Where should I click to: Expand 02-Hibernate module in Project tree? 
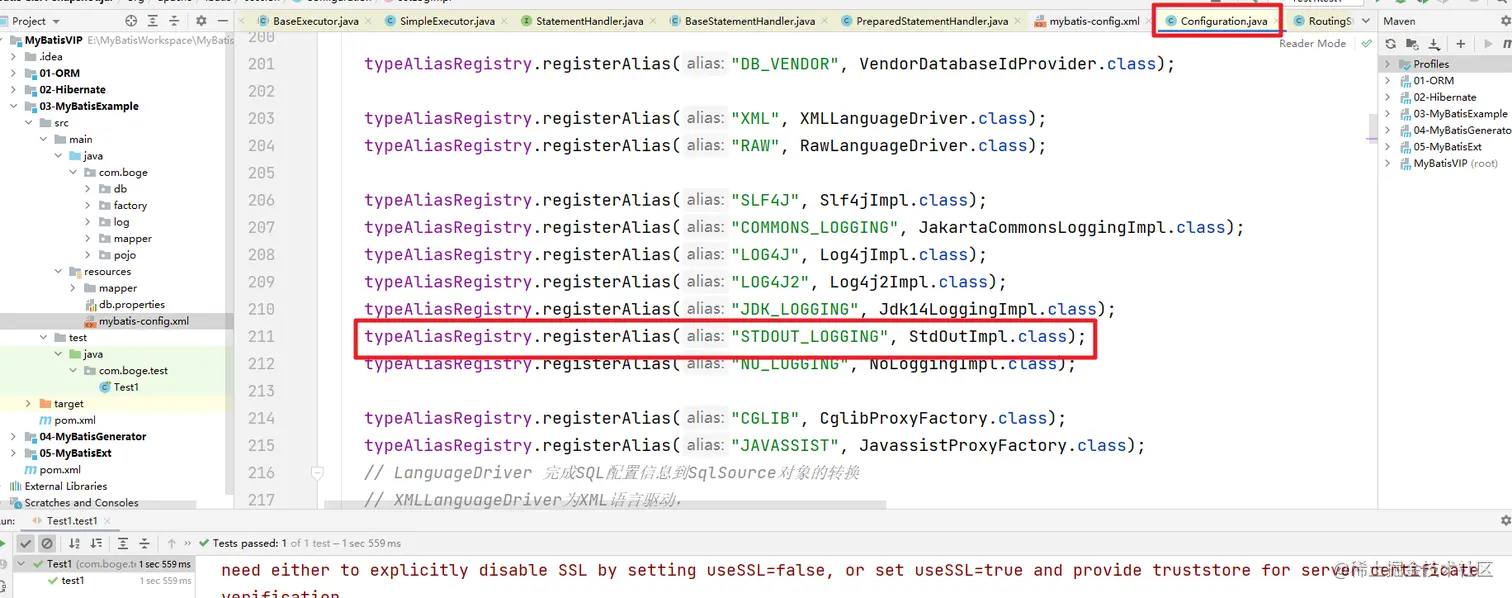[x=13, y=90]
